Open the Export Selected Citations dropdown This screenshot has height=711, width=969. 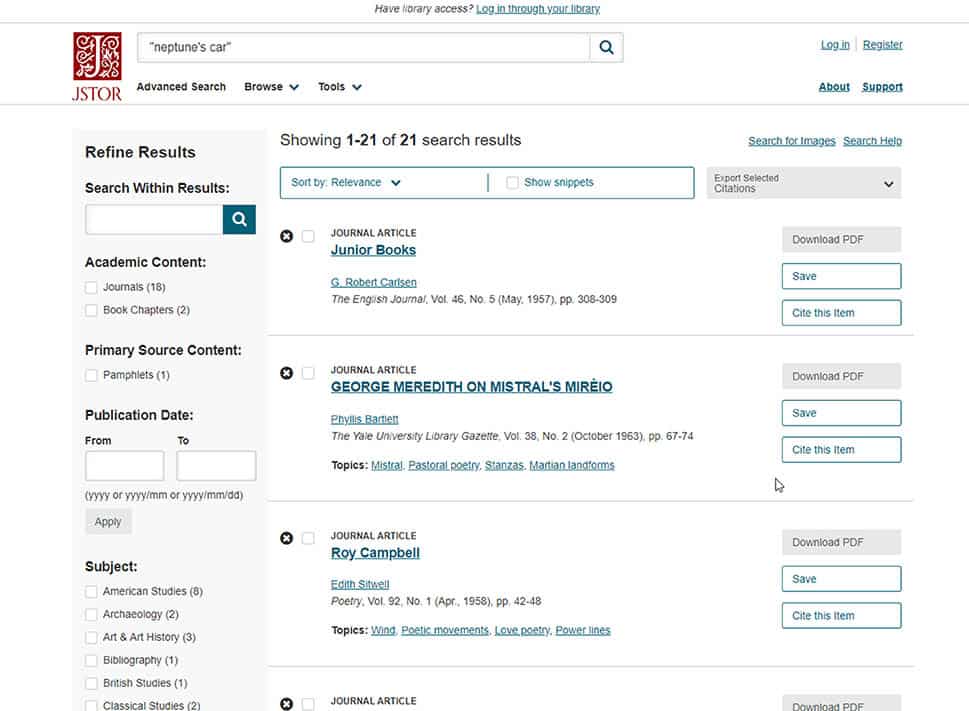804,183
